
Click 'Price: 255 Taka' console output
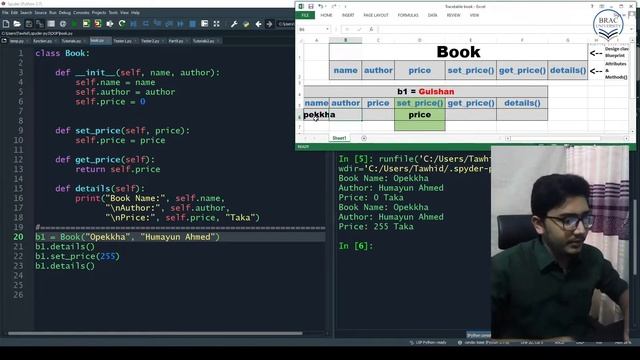coord(376,227)
